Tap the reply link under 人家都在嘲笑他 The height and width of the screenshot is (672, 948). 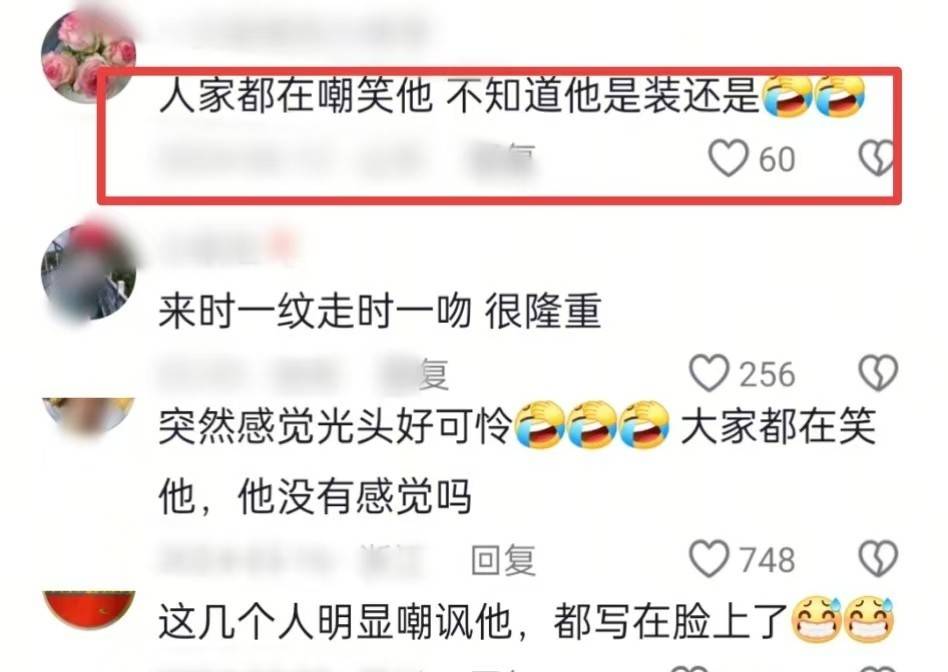tap(503, 160)
